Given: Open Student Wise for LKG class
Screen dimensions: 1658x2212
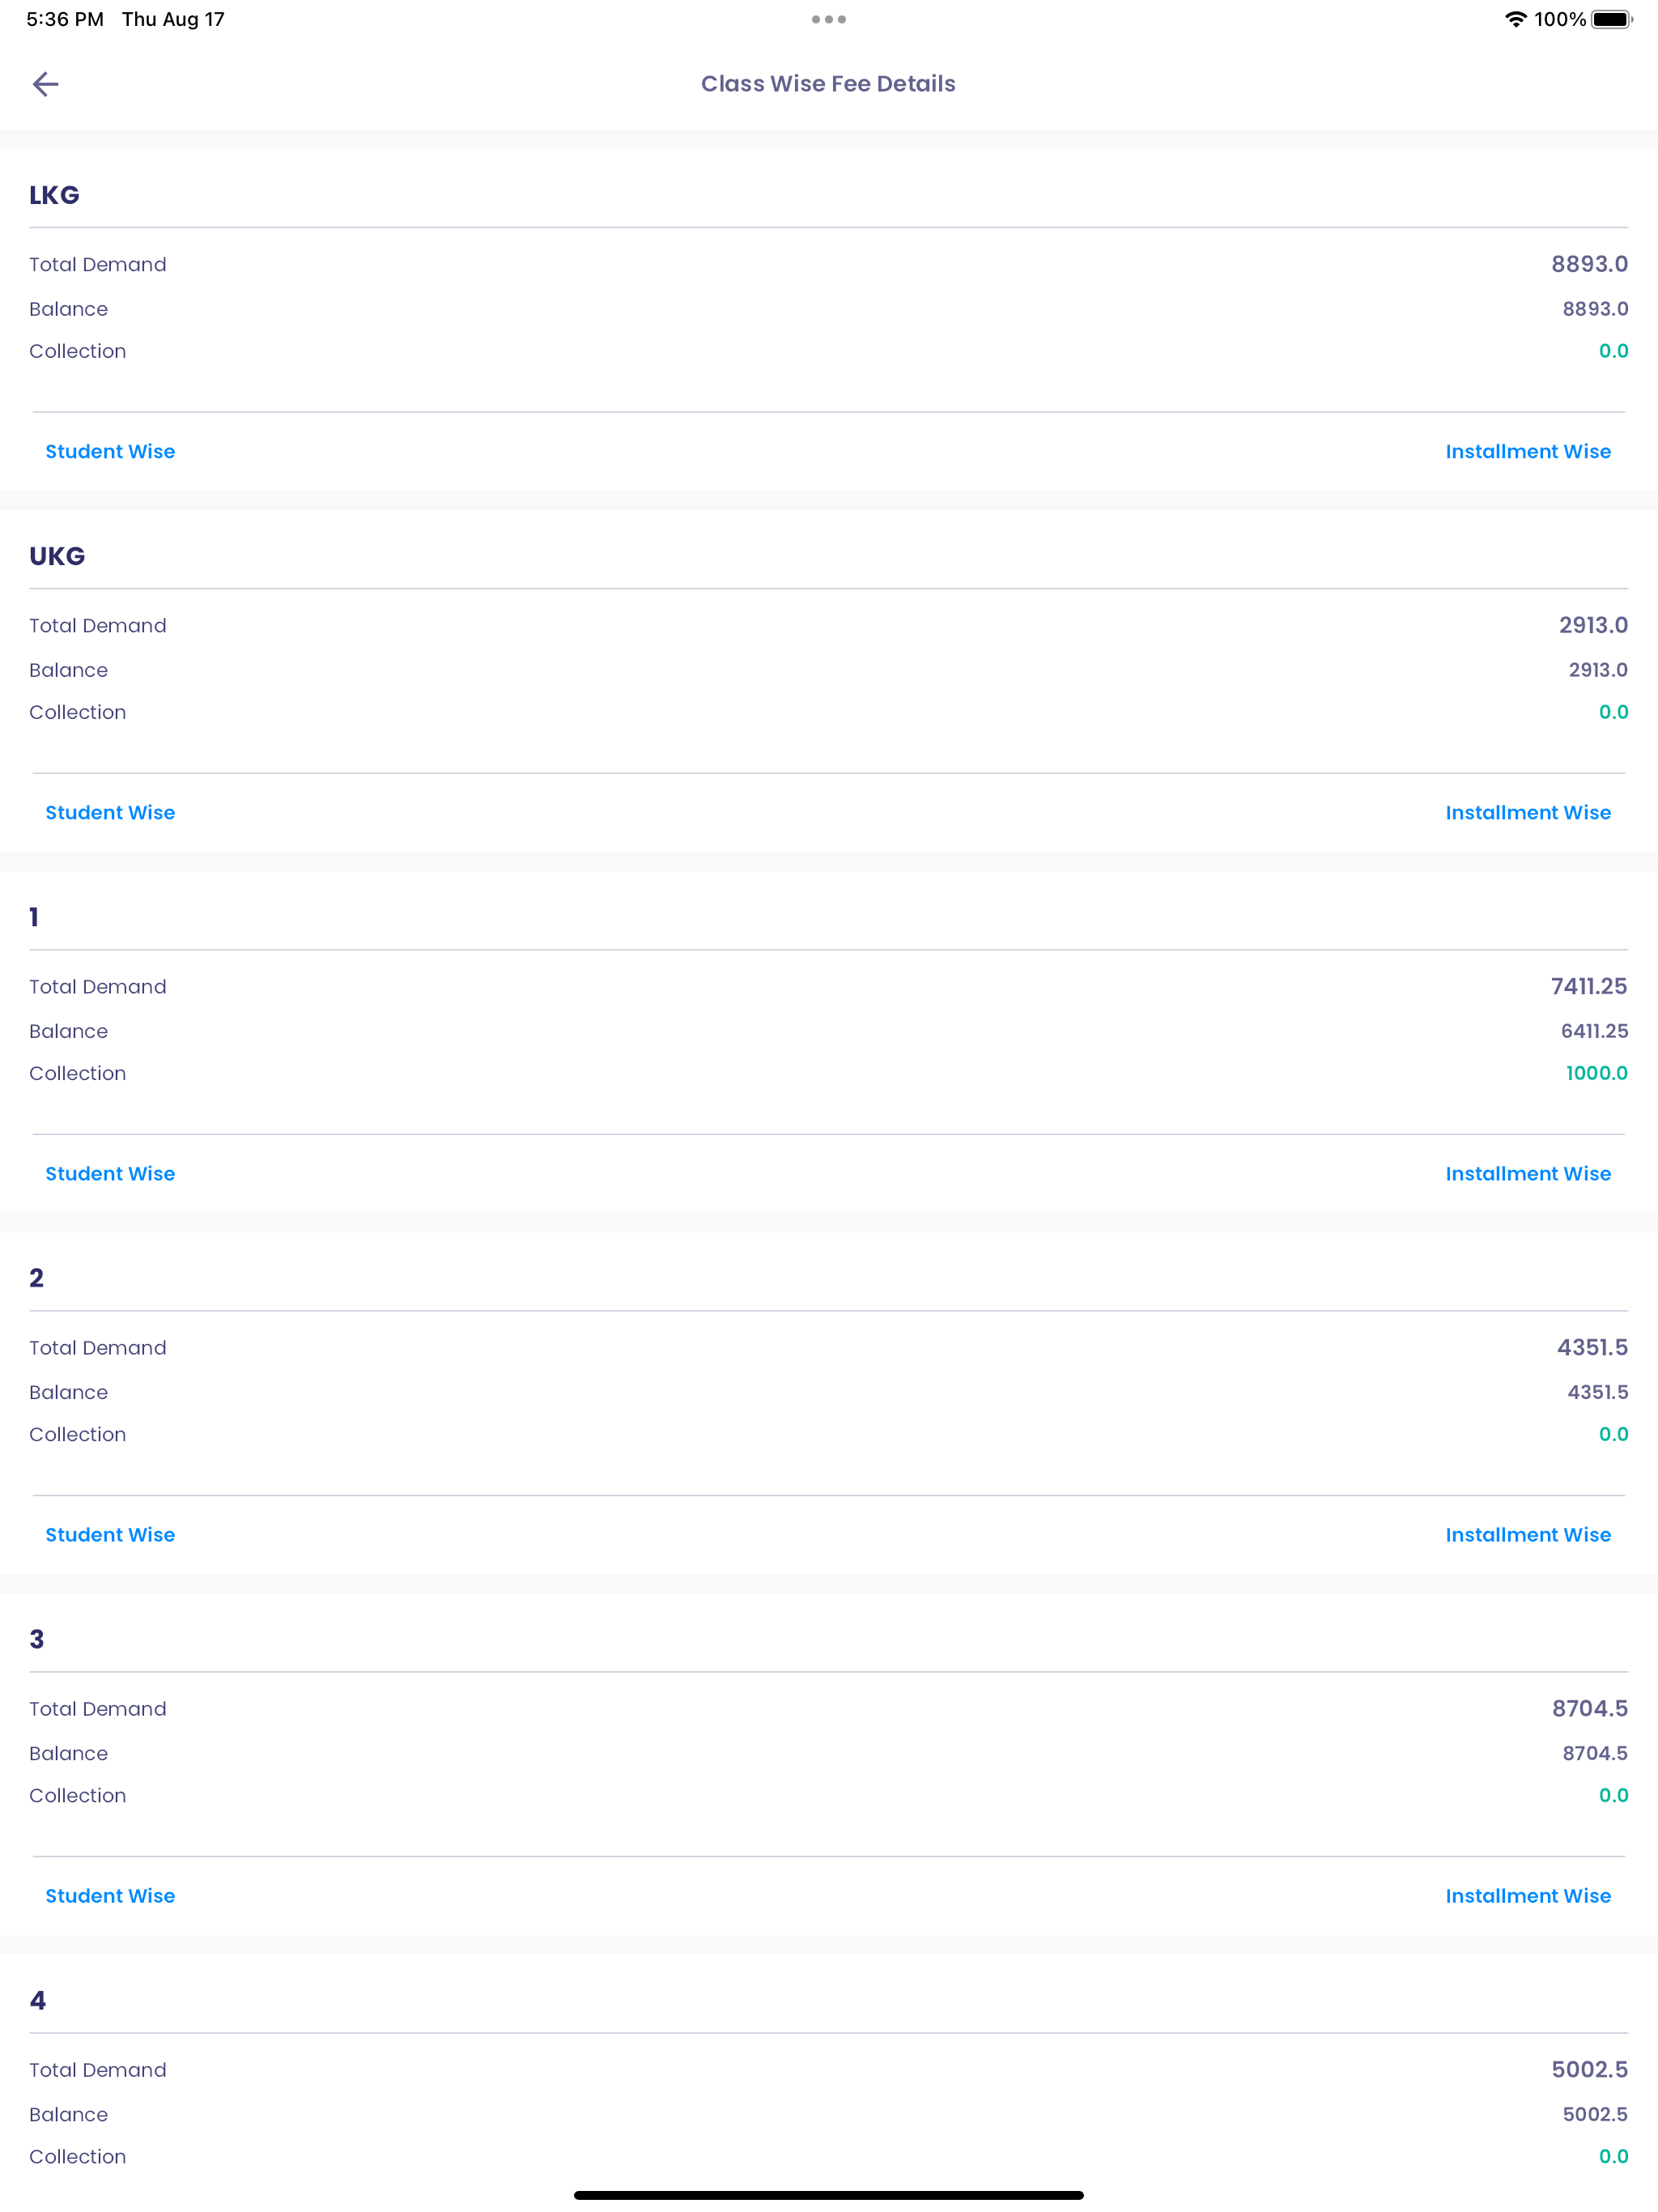Looking at the screenshot, I should [110, 452].
